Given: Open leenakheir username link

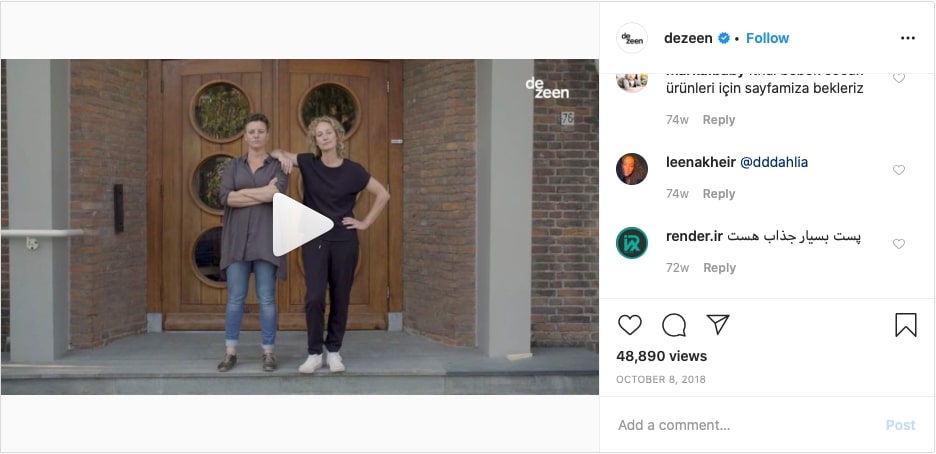Looking at the screenshot, I should coord(701,162).
